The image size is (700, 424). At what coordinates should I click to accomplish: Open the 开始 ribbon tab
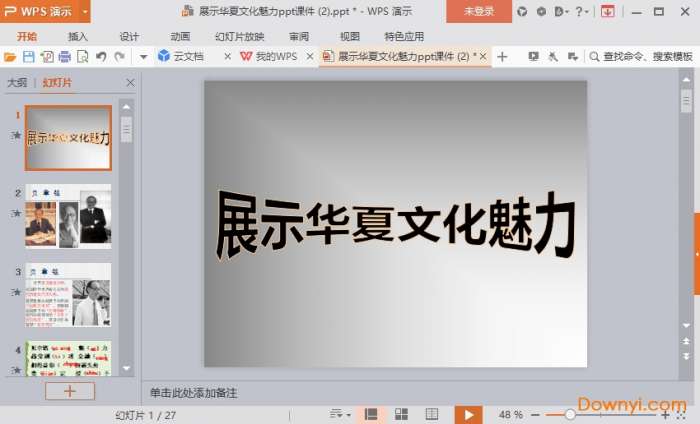(27, 37)
